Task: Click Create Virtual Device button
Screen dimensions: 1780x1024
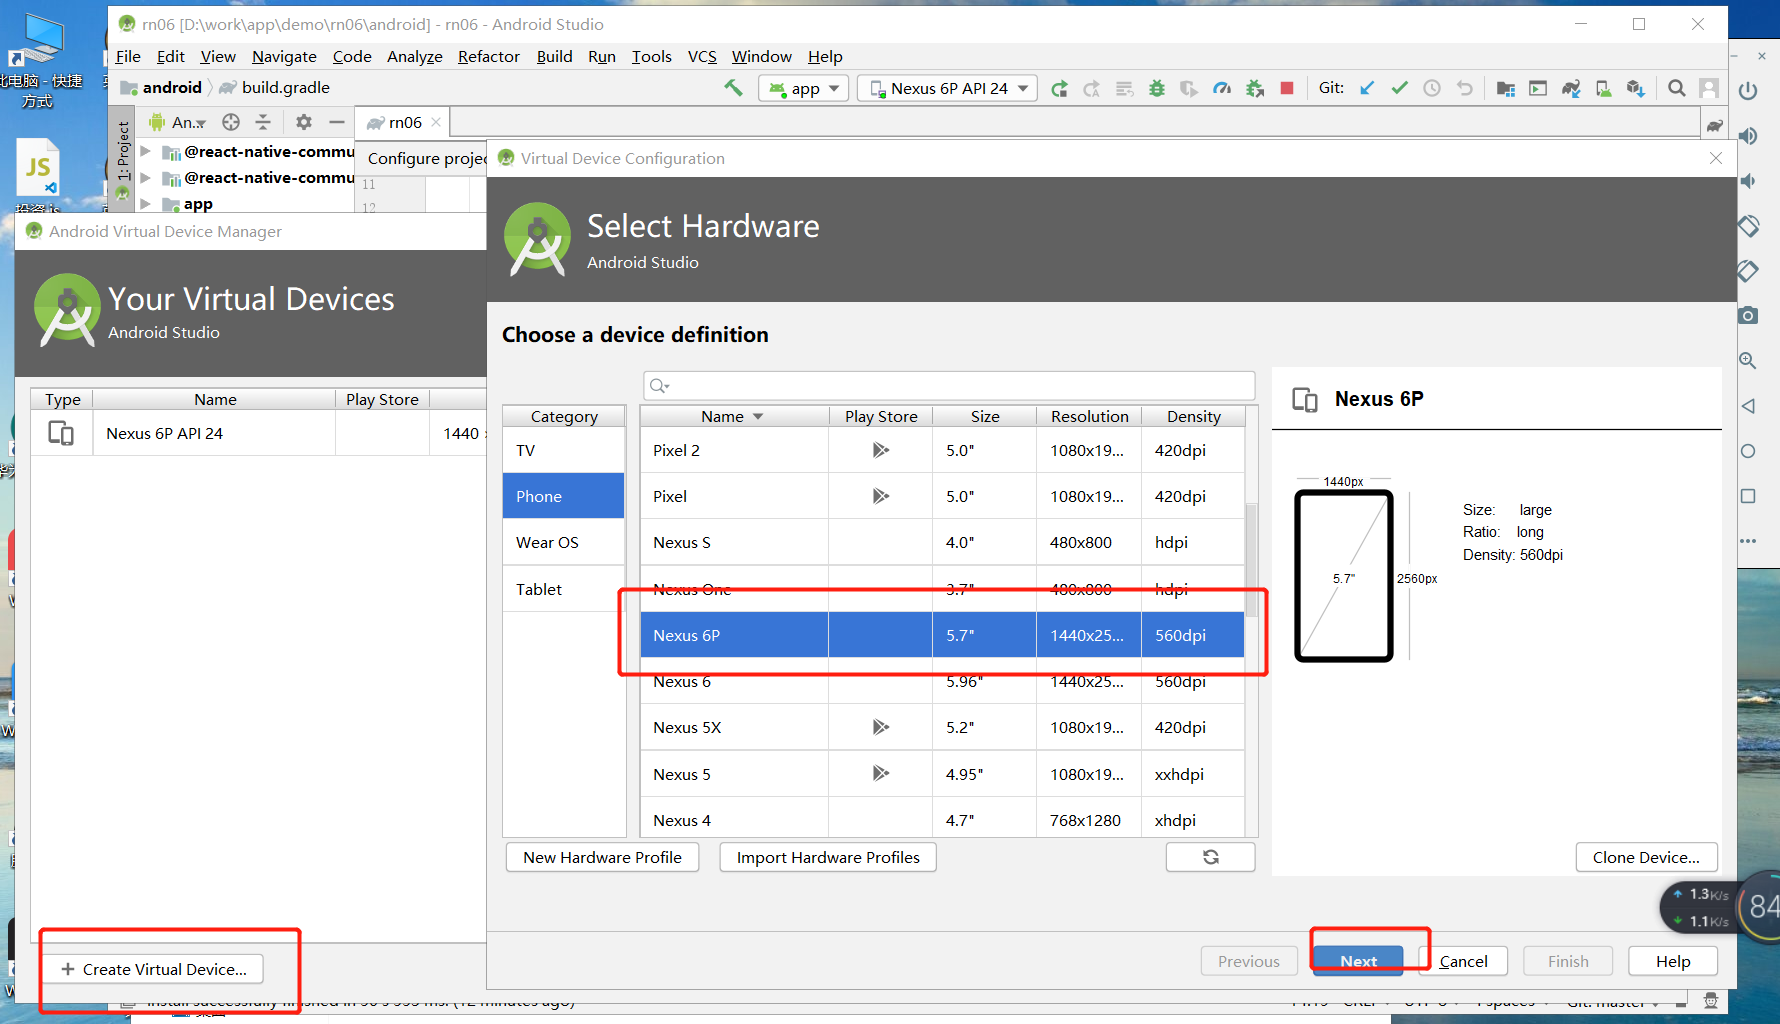Action: coord(153,969)
